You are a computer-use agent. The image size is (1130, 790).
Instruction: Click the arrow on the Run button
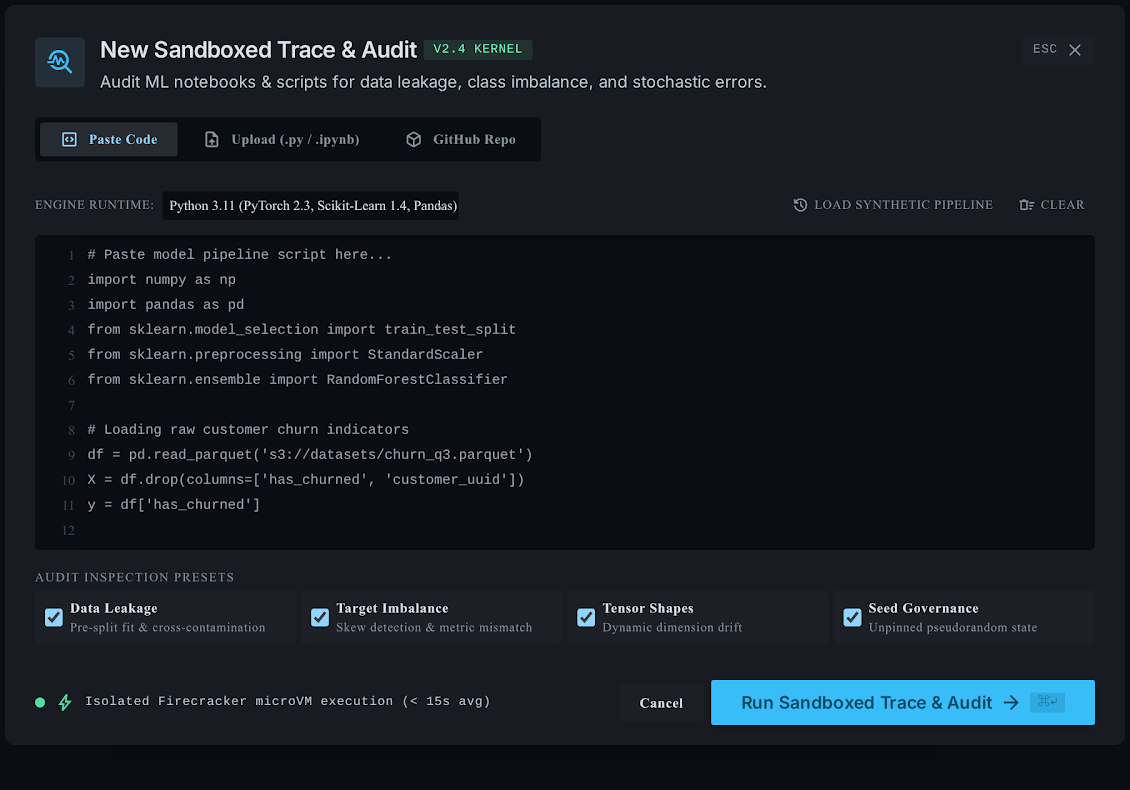pyautogui.click(x=1011, y=702)
